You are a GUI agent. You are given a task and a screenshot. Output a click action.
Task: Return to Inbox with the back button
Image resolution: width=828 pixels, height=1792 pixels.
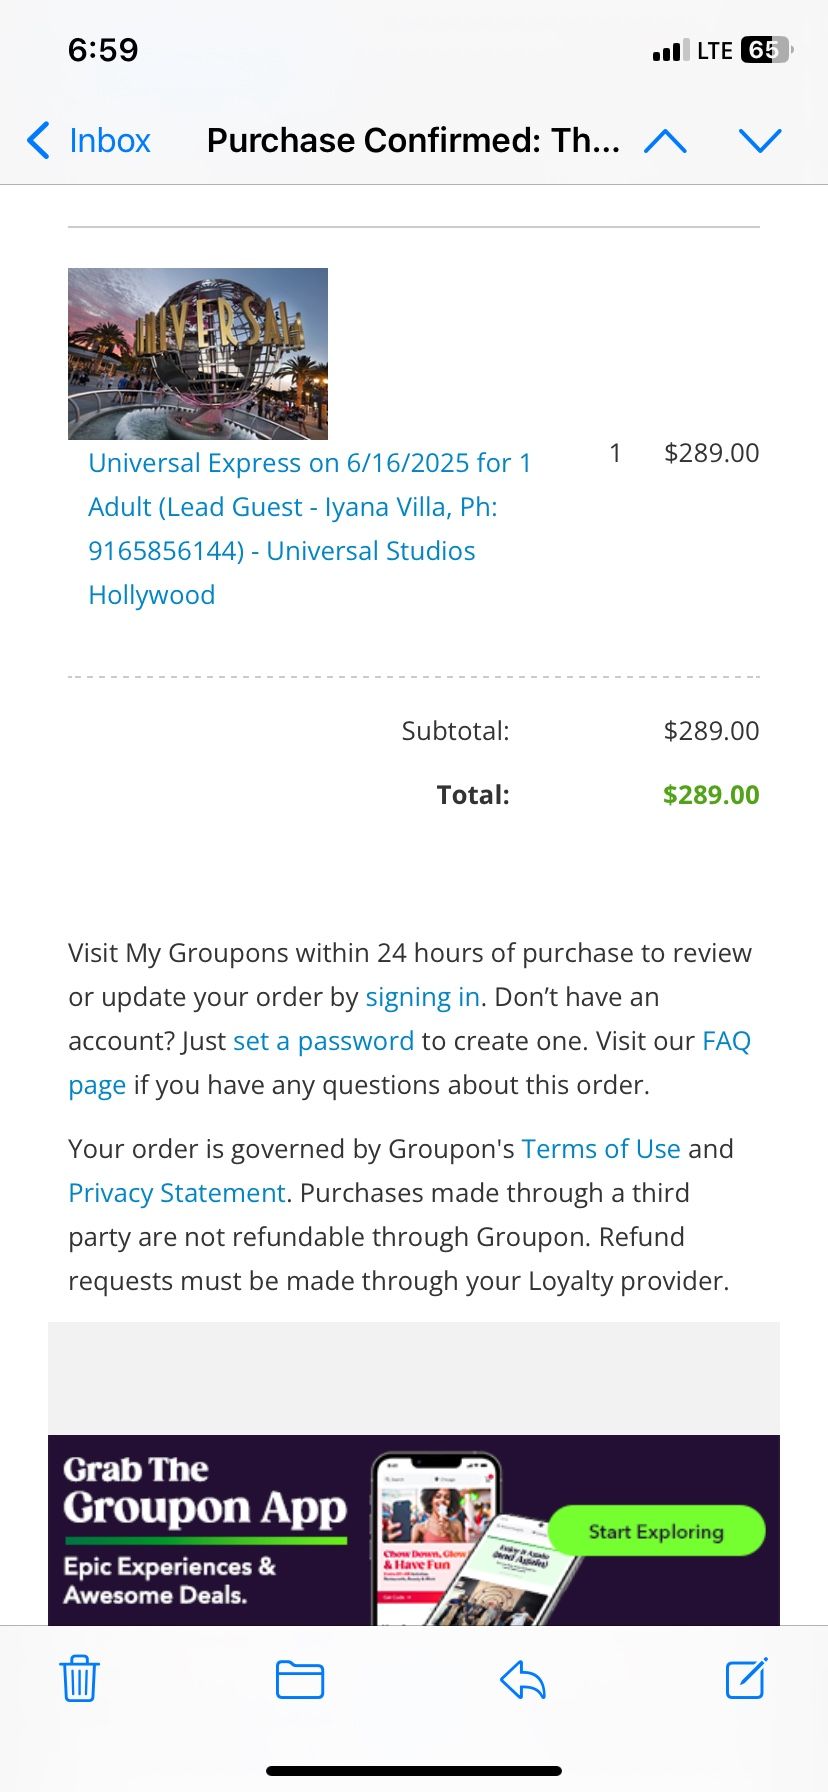pos(89,141)
